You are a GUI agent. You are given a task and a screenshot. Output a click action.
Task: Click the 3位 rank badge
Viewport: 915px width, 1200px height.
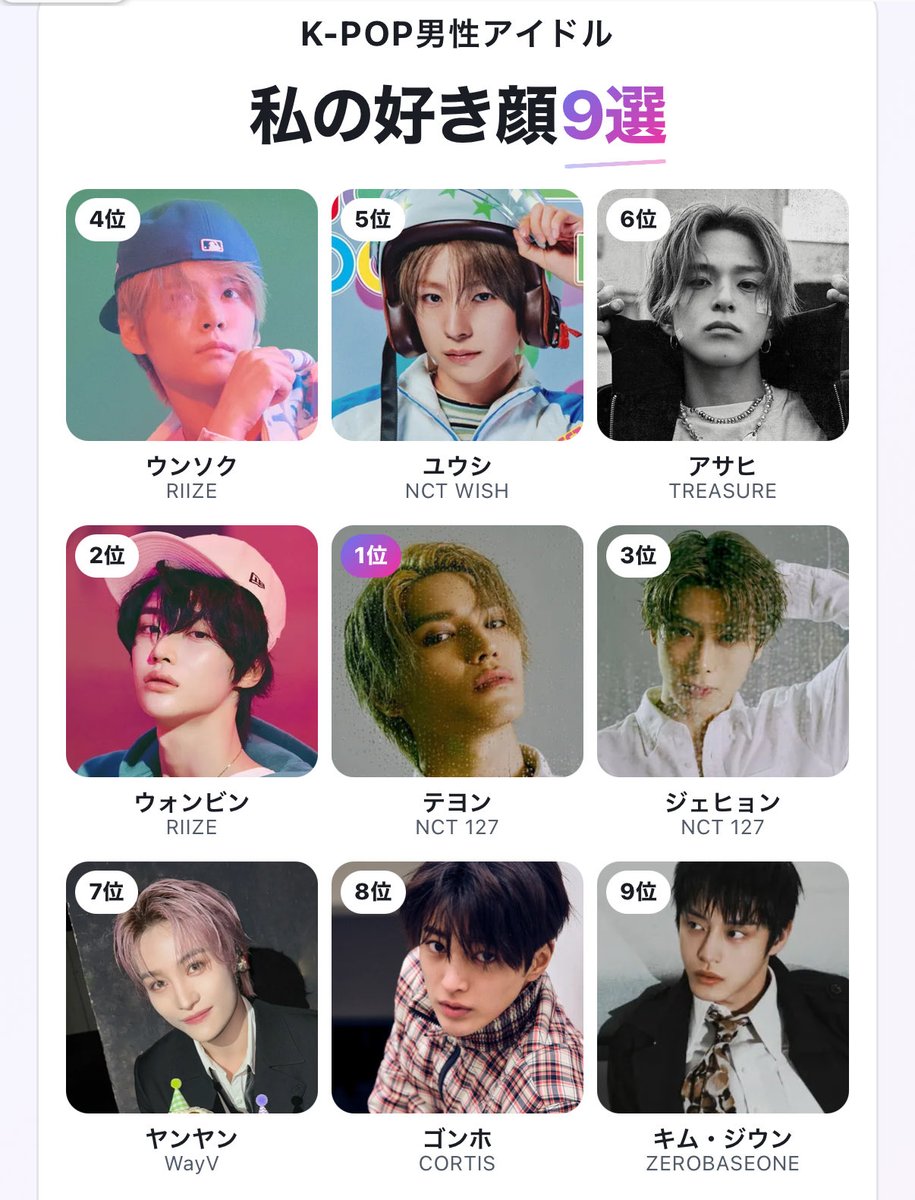pos(637,555)
